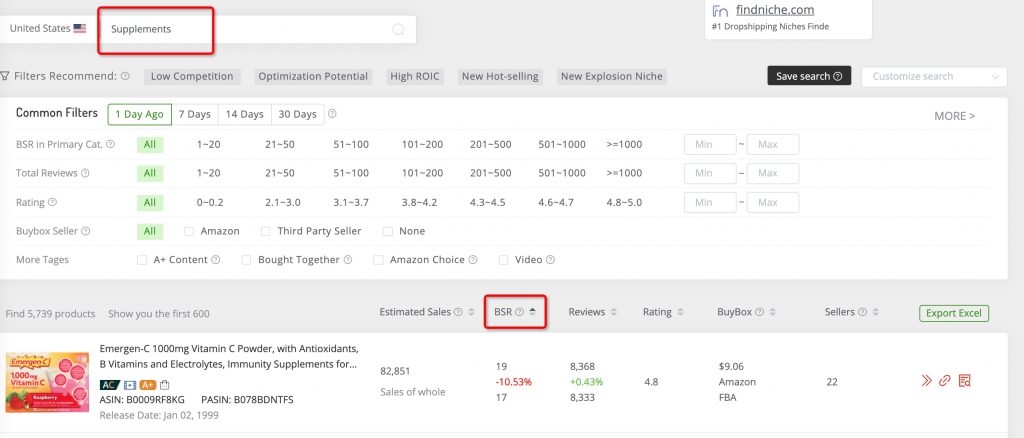Open help icon for BuyBox column

tap(760, 312)
